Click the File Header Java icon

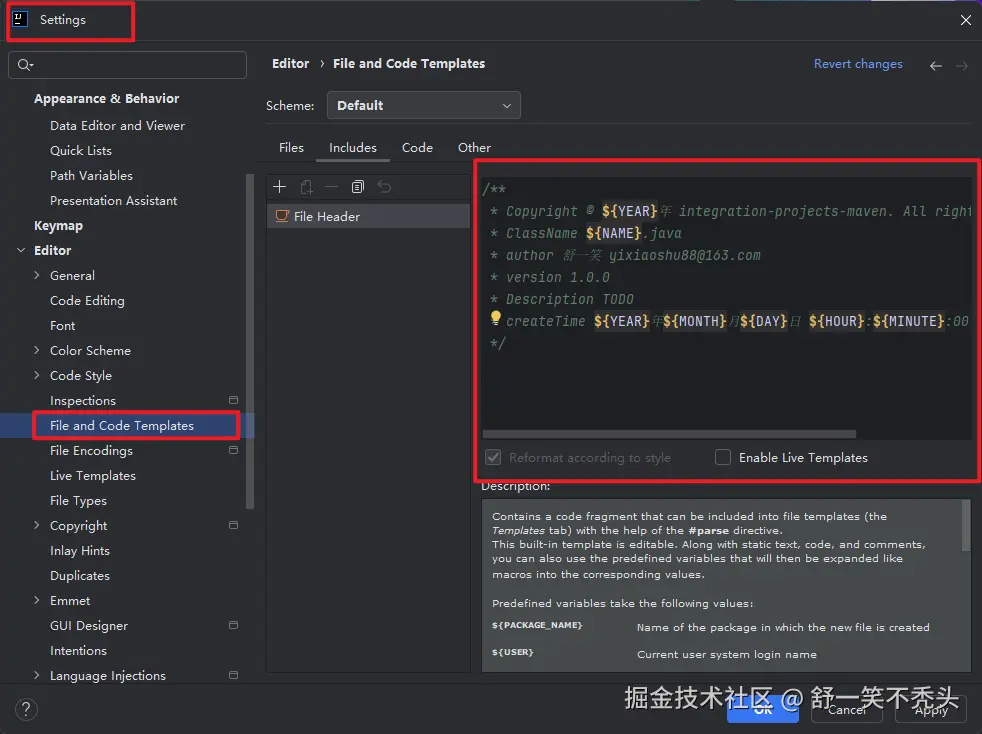click(x=282, y=216)
